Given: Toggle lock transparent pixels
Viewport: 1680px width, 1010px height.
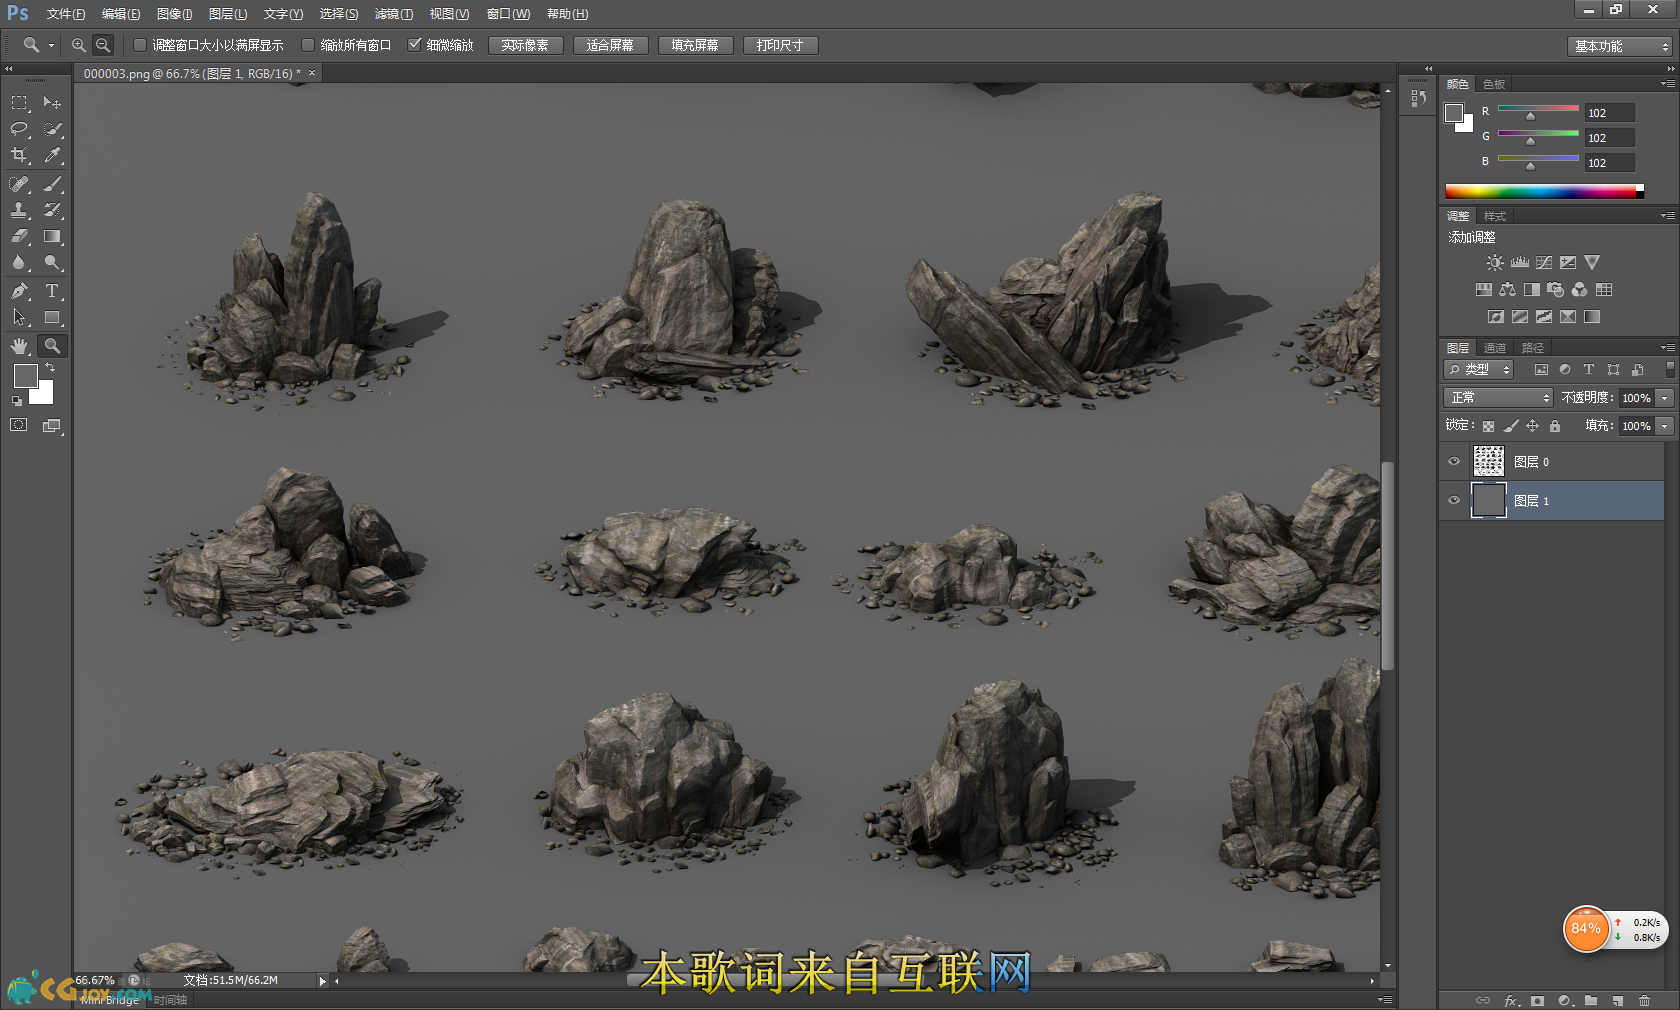Looking at the screenshot, I should tap(1488, 426).
